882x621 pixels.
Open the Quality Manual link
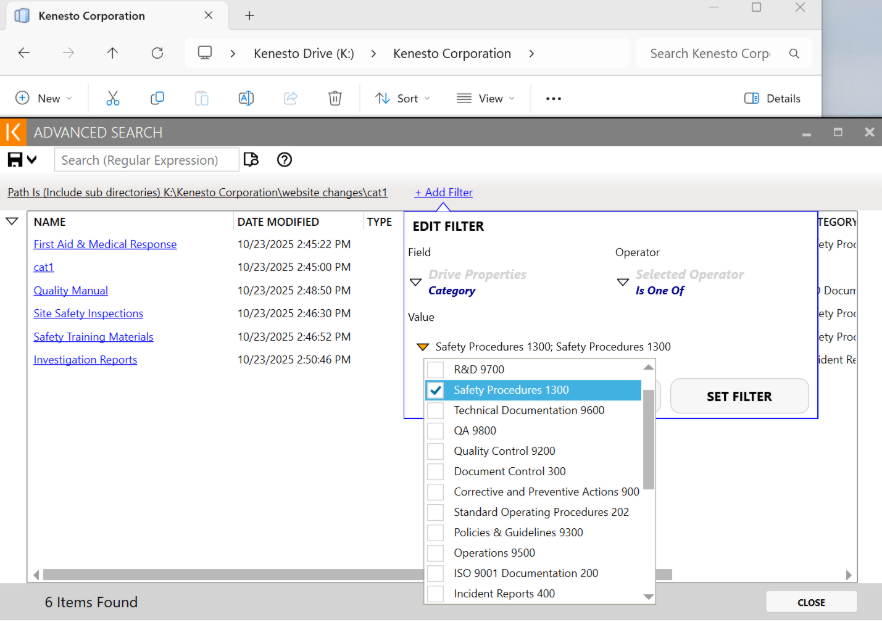tap(70, 290)
